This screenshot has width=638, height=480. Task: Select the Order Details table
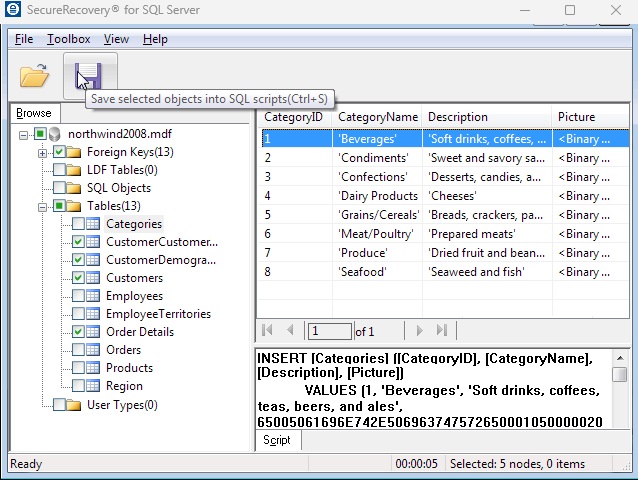(x=139, y=332)
